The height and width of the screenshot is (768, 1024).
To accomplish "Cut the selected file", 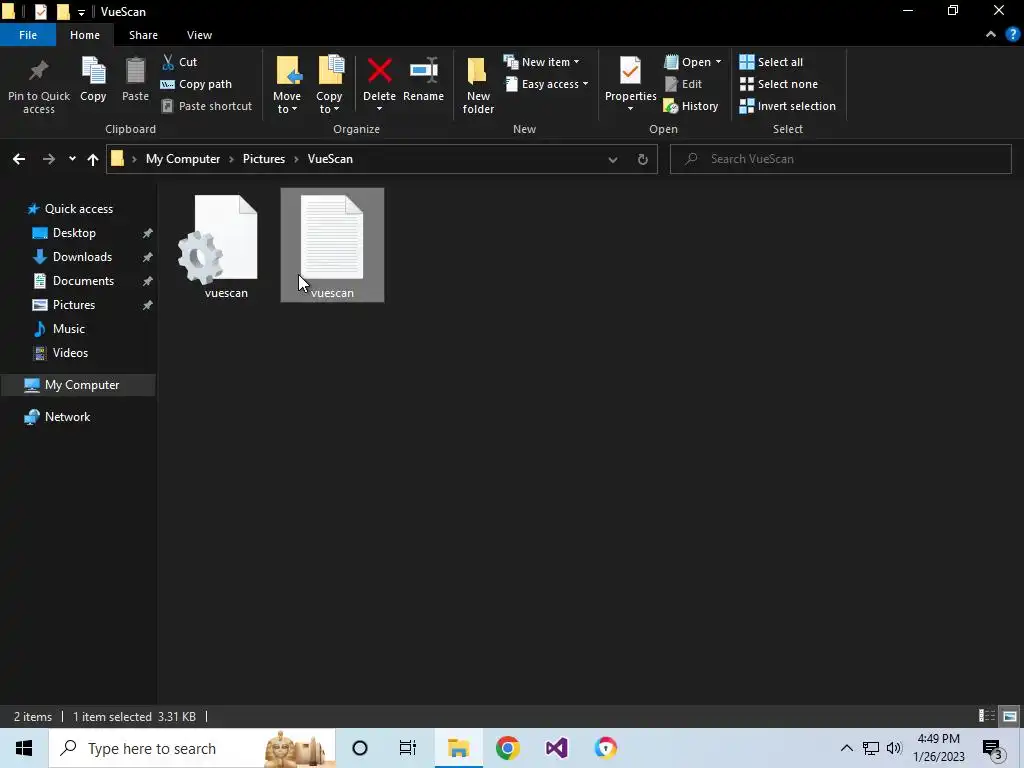I will (x=180, y=62).
